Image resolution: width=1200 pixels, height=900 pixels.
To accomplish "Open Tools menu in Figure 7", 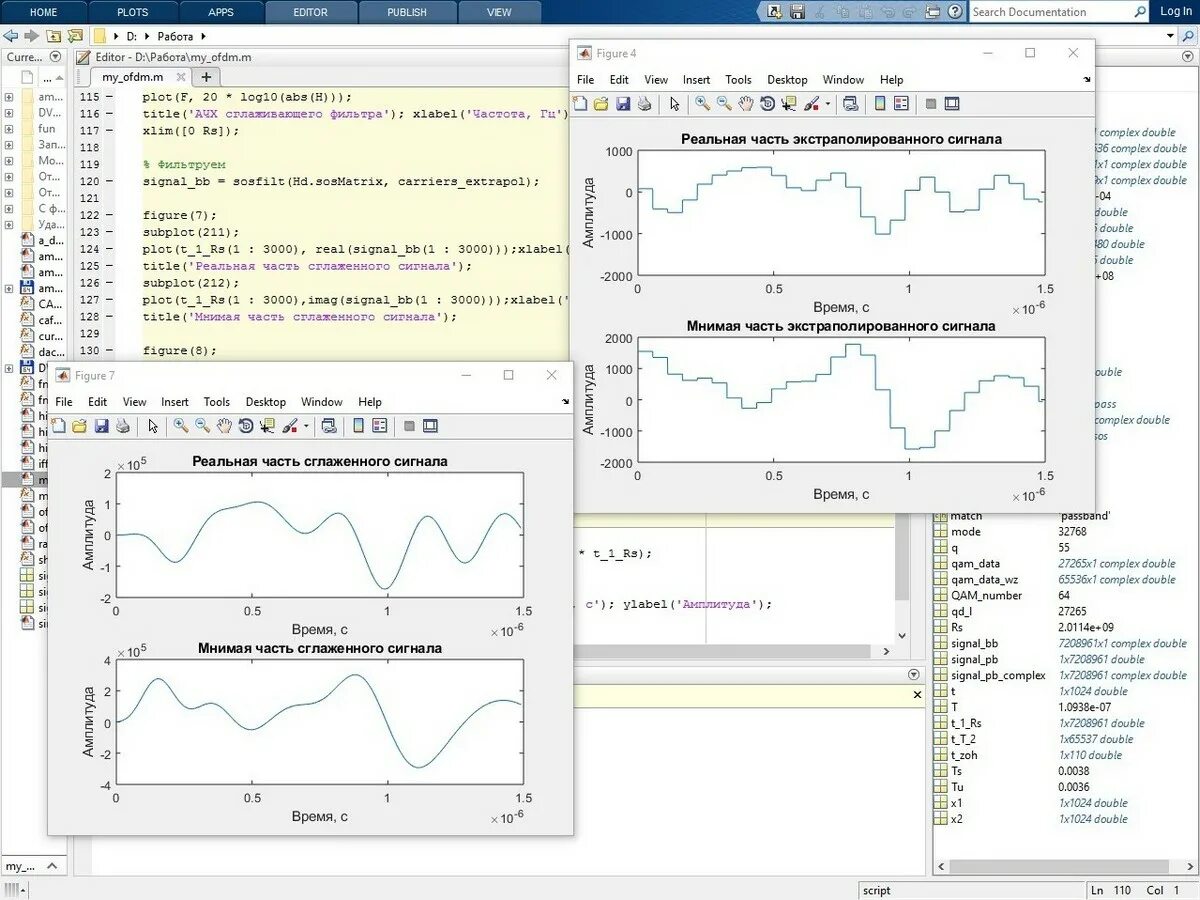I will click(216, 402).
